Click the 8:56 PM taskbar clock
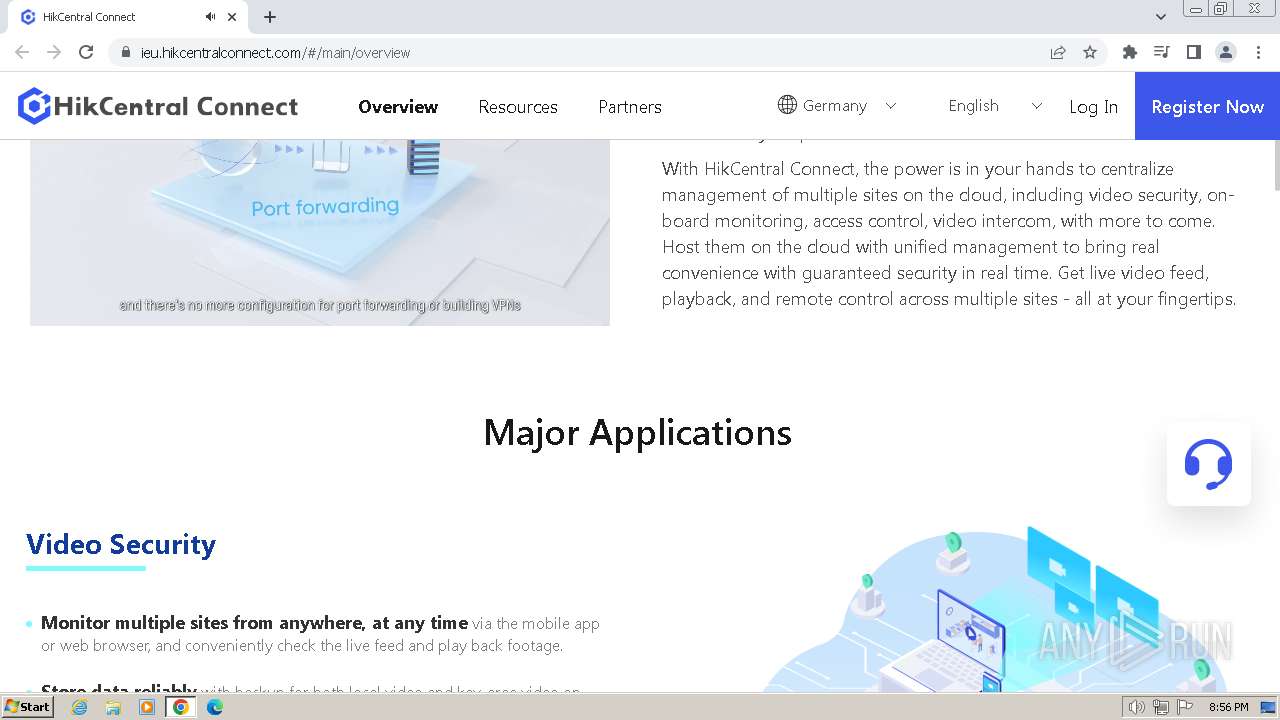 (x=1228, y=707)
